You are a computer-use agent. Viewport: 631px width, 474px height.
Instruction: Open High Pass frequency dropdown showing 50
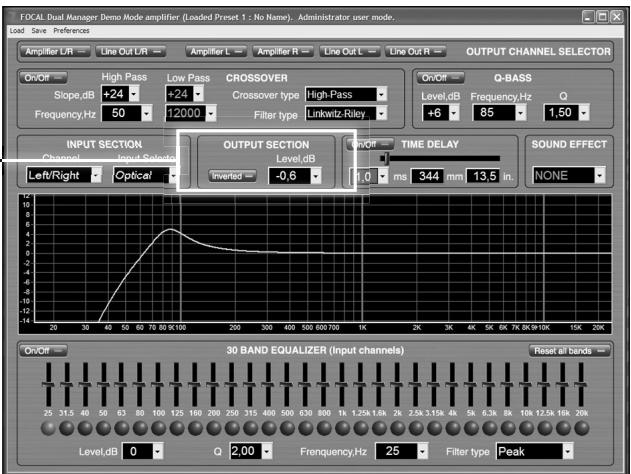click(x=146, y=113)
